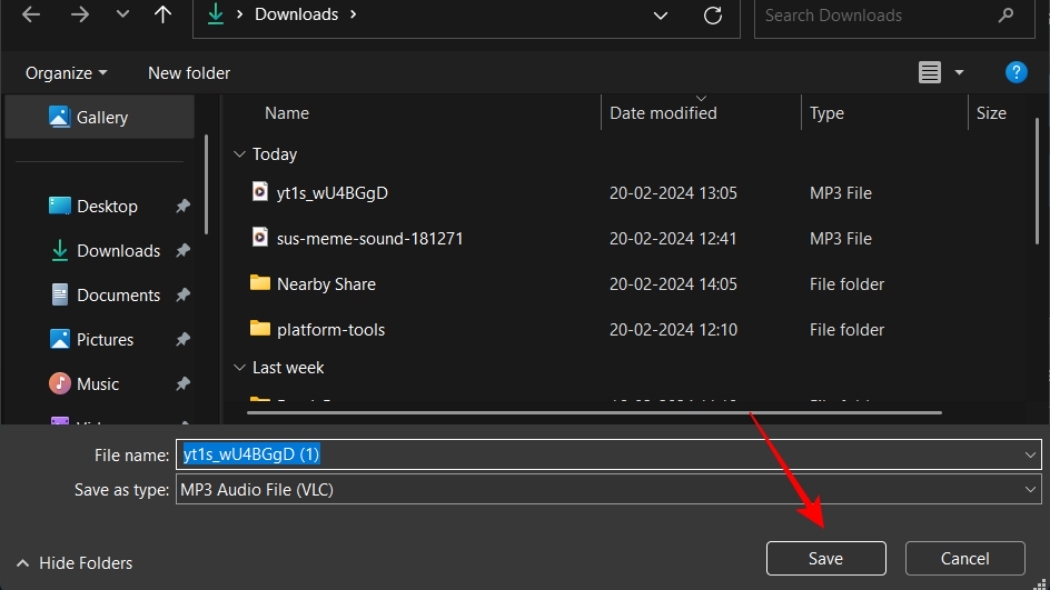Unpin Desktop from quick access

[183, 206]
